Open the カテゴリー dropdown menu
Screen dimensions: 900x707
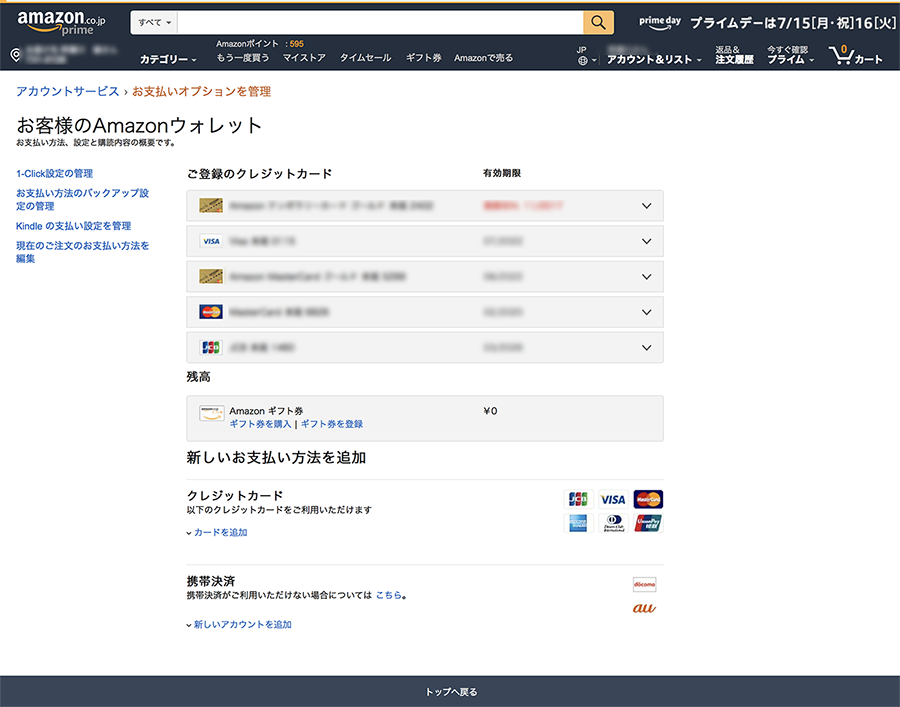pos(168,59)
